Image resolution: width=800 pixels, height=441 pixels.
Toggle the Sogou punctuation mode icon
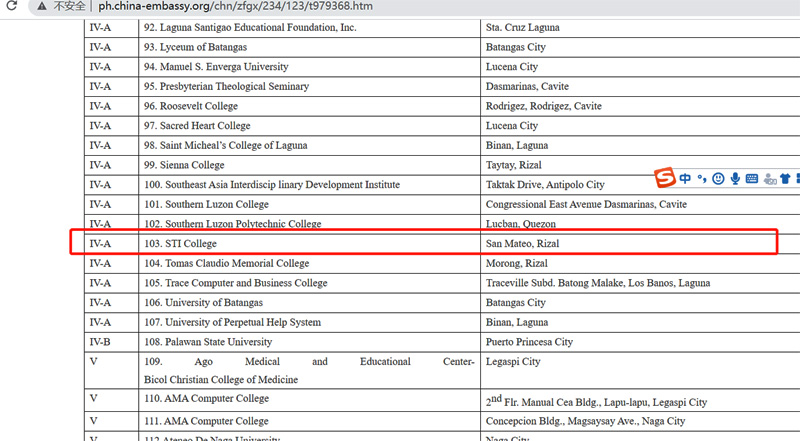click(702, 178)
